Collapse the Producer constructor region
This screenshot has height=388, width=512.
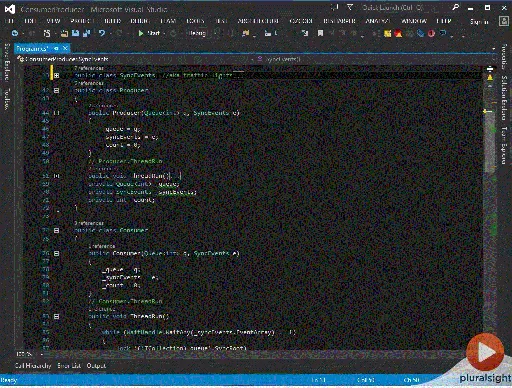coord(56,113)
